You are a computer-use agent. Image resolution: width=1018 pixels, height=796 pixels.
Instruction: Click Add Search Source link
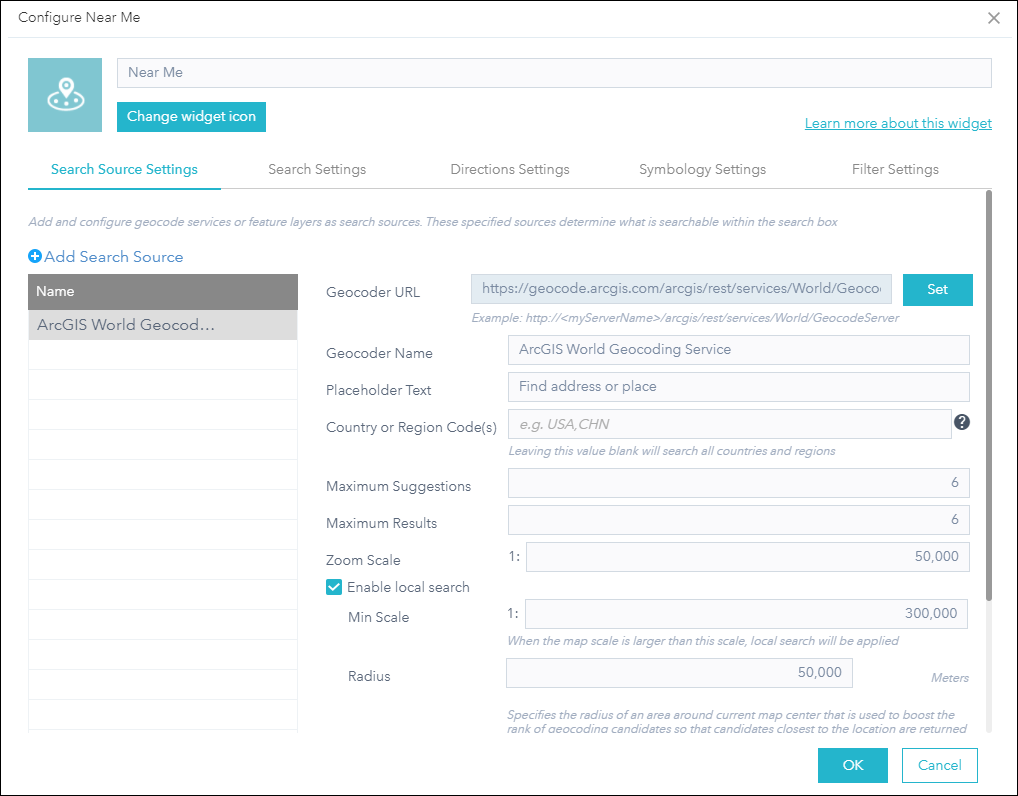point(114,256)
